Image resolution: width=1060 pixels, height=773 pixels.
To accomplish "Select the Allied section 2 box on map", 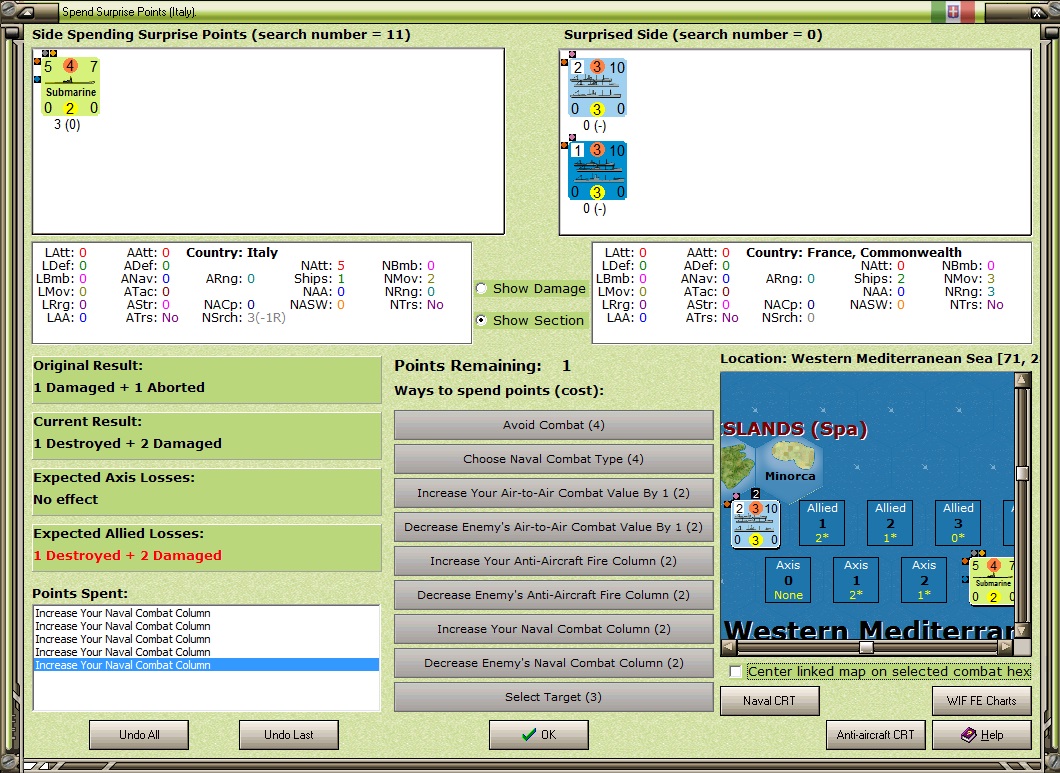I will pos(890,523).
